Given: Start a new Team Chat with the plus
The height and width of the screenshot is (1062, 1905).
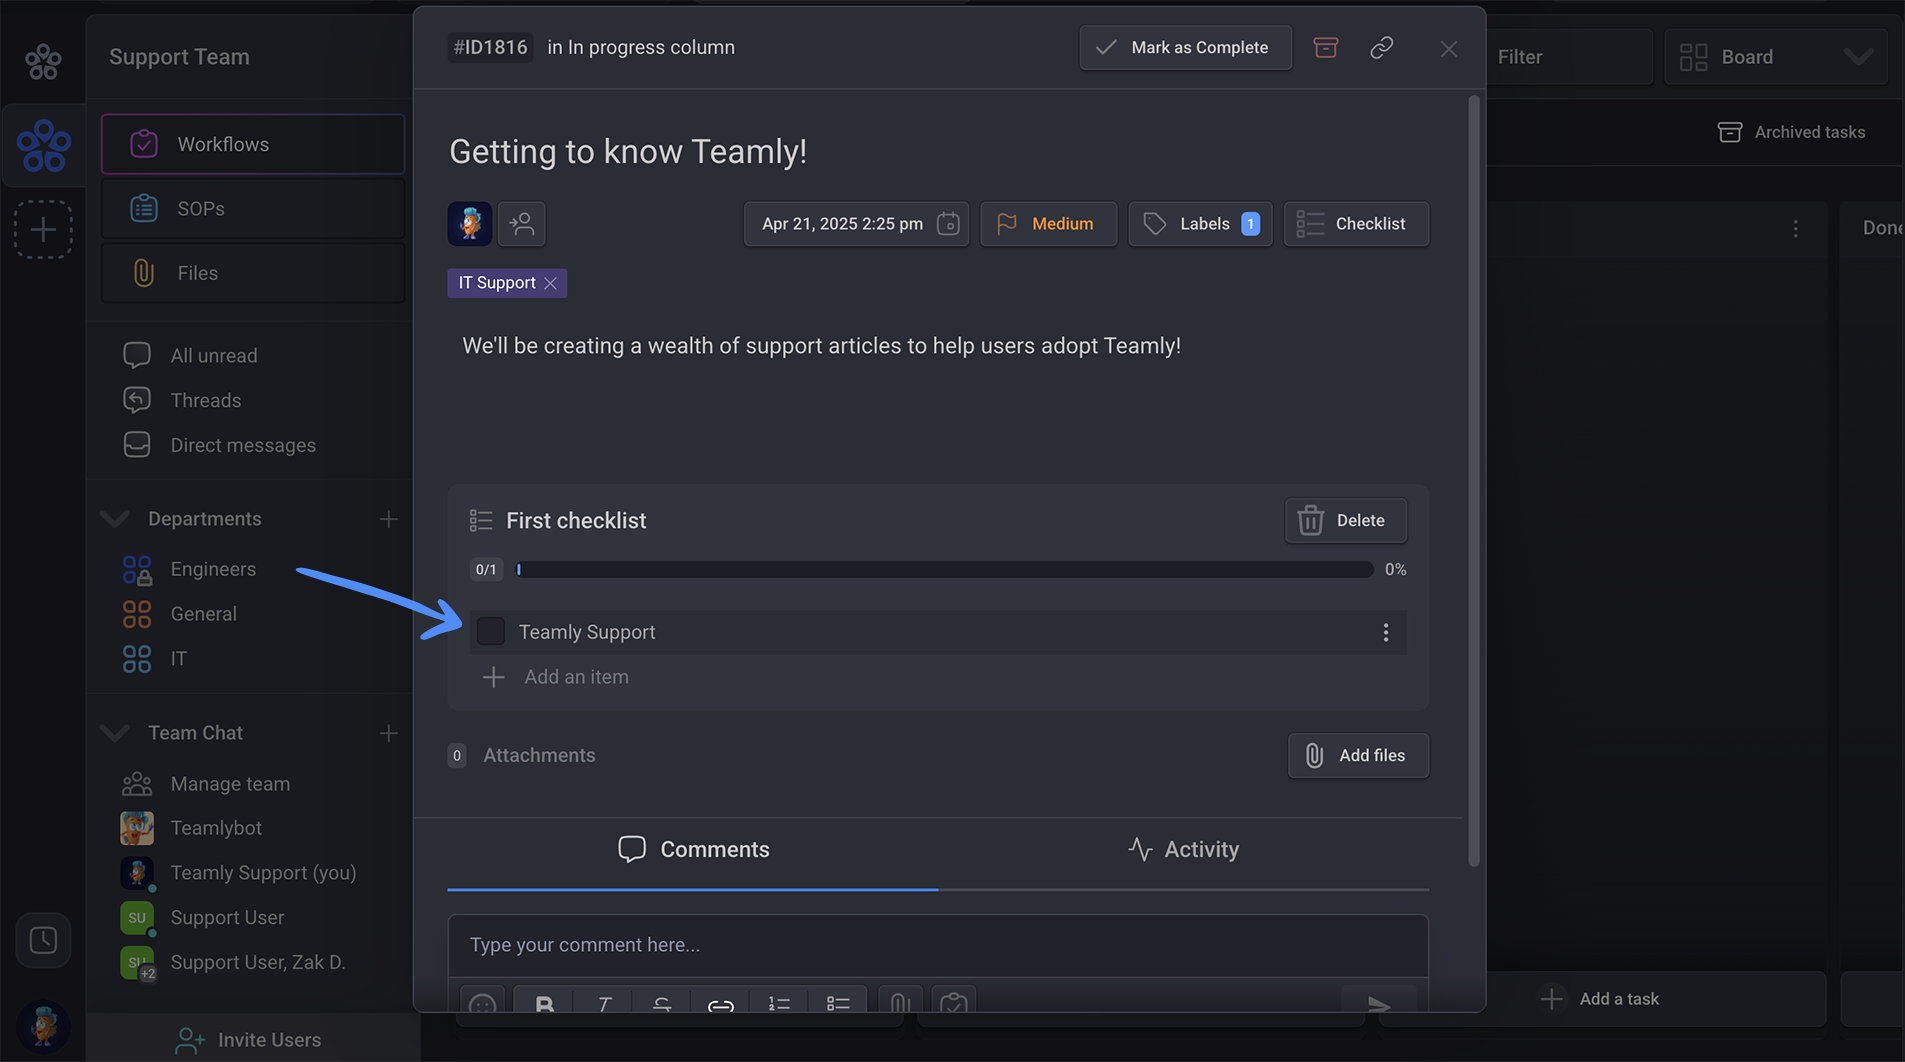Looking at the screenshot, I should coord(388,733).
